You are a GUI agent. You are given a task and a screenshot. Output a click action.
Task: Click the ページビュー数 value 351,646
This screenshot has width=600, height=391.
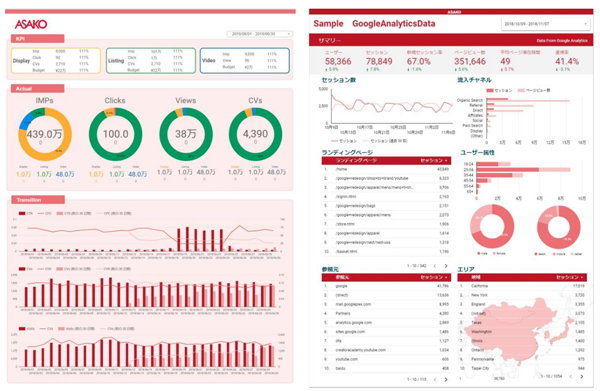coord(470,61)
